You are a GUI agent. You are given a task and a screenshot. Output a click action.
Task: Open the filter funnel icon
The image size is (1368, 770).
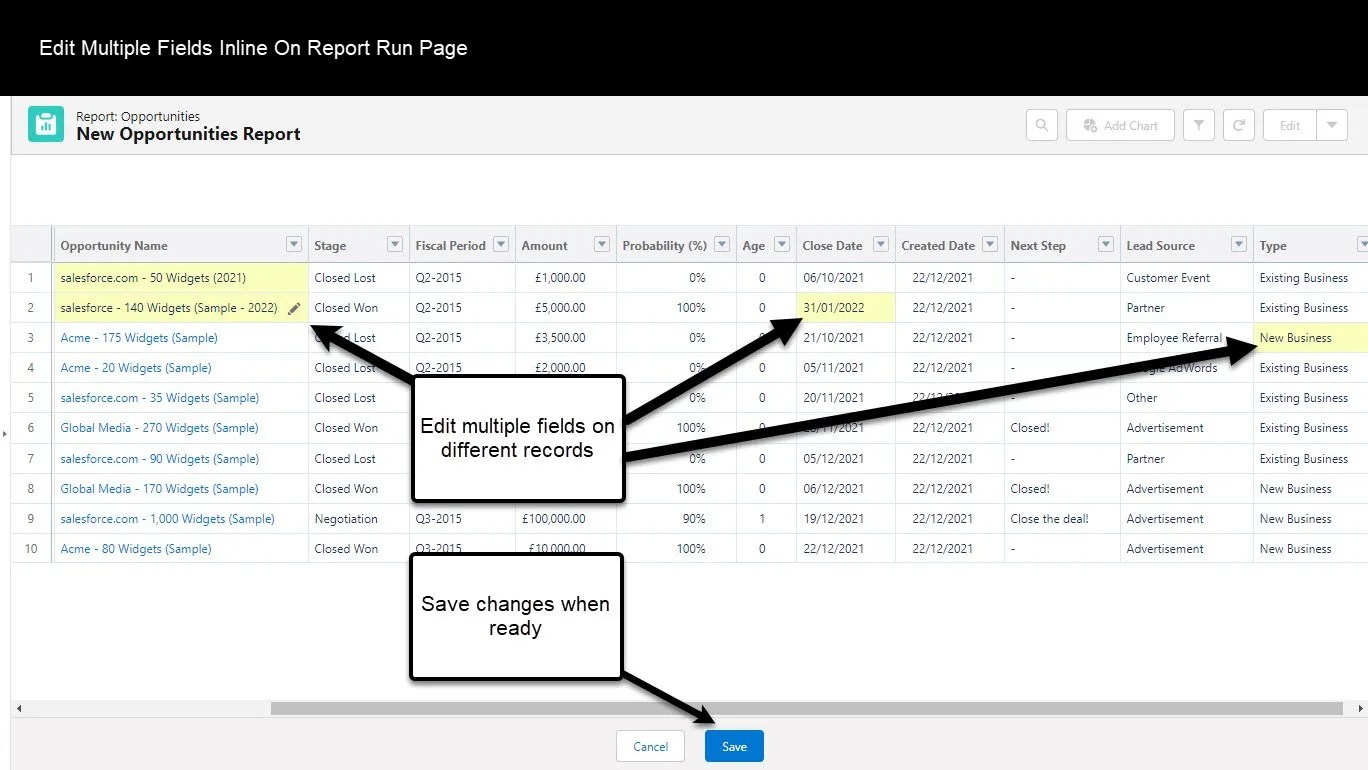pos(1198,125)
